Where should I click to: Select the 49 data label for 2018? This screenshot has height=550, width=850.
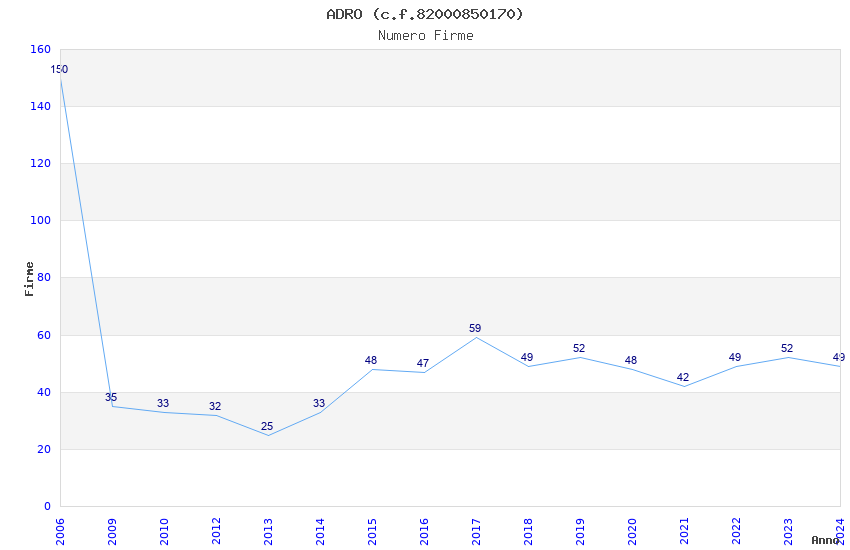[527, 357]
